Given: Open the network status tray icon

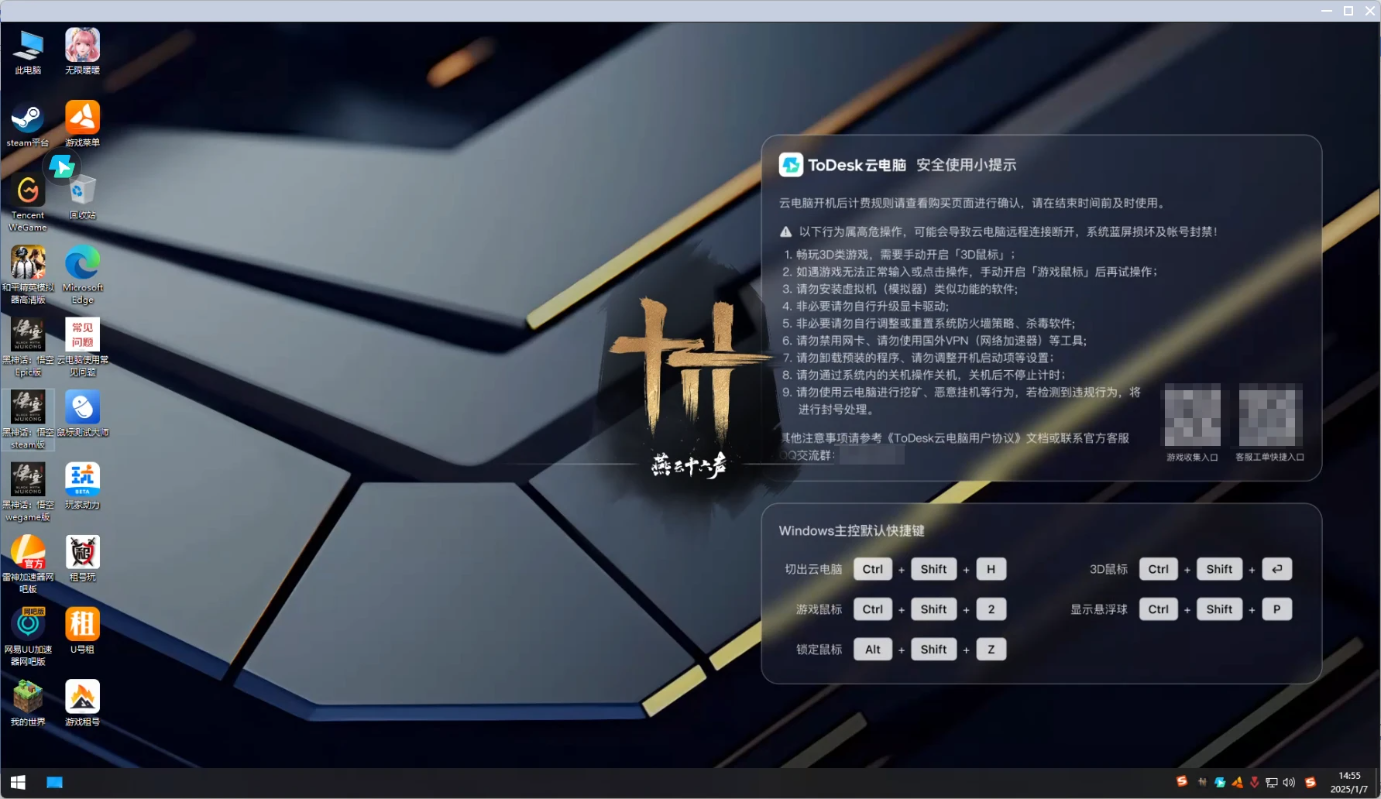Looking at the screenshot, I should click(x=1272, y=782).
